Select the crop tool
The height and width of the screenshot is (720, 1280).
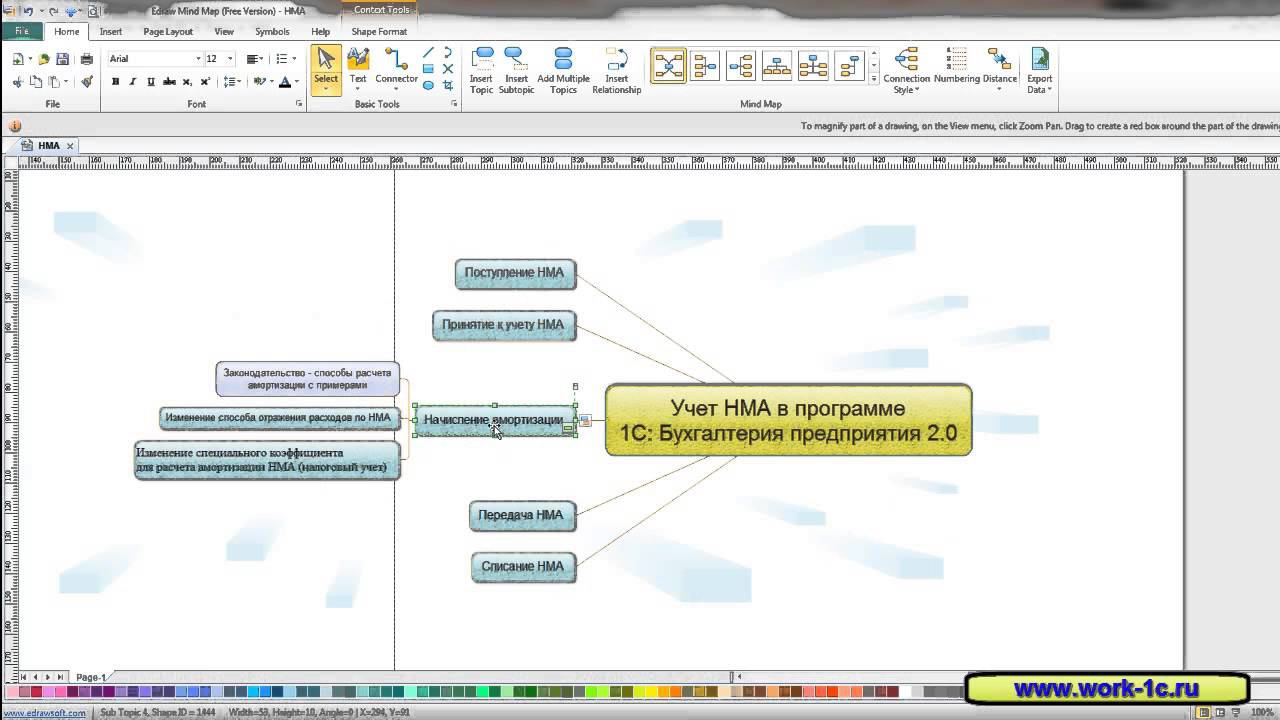coord(448,86)
